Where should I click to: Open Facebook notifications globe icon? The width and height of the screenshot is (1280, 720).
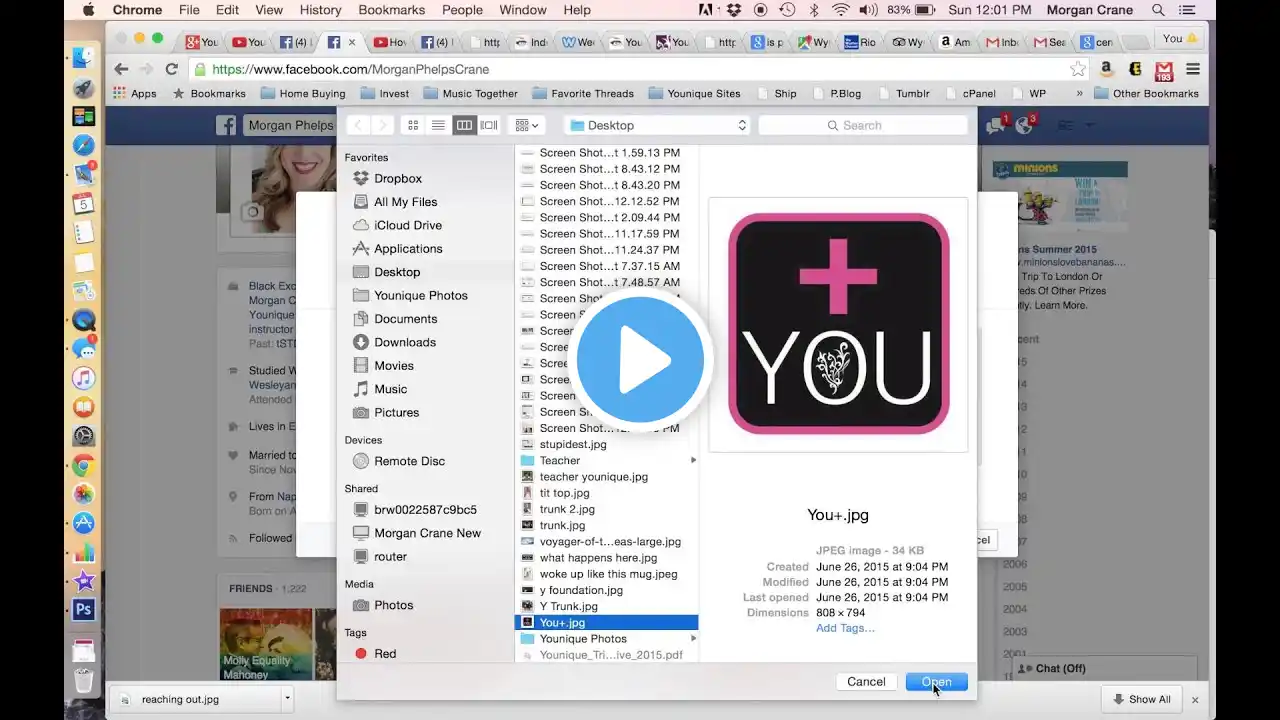click(x=1024, y=125)
